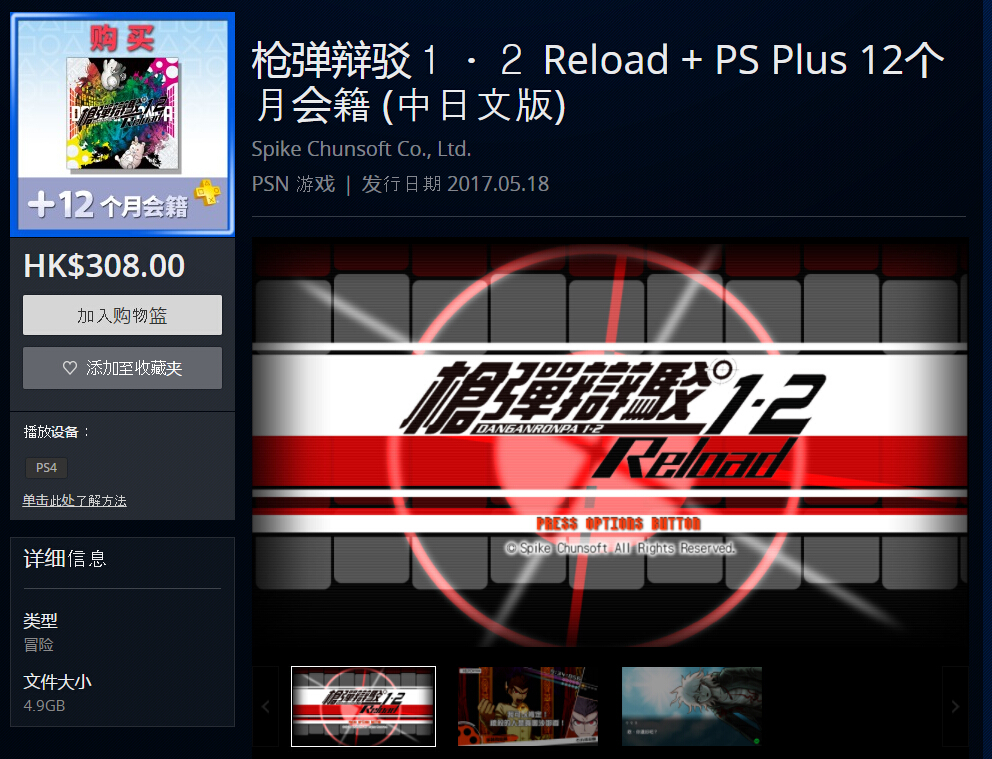The image size is (992, 759).
Task: Click the +12个月会籍 membership banner
Action: tap(123, 204)
